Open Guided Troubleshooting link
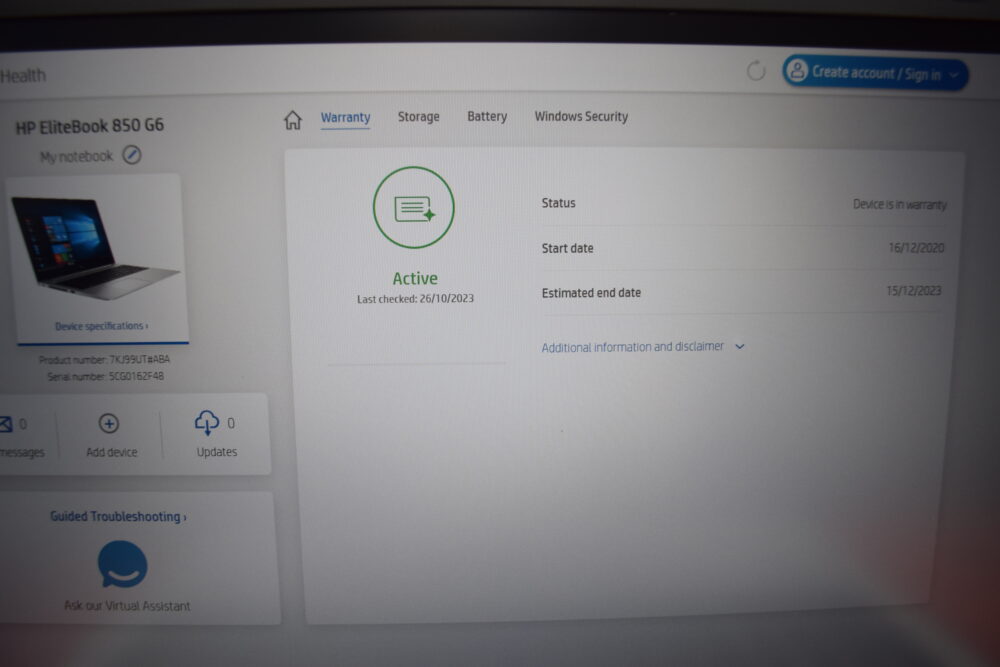Viewport: 1000px width, 667px height. (118, 517)
